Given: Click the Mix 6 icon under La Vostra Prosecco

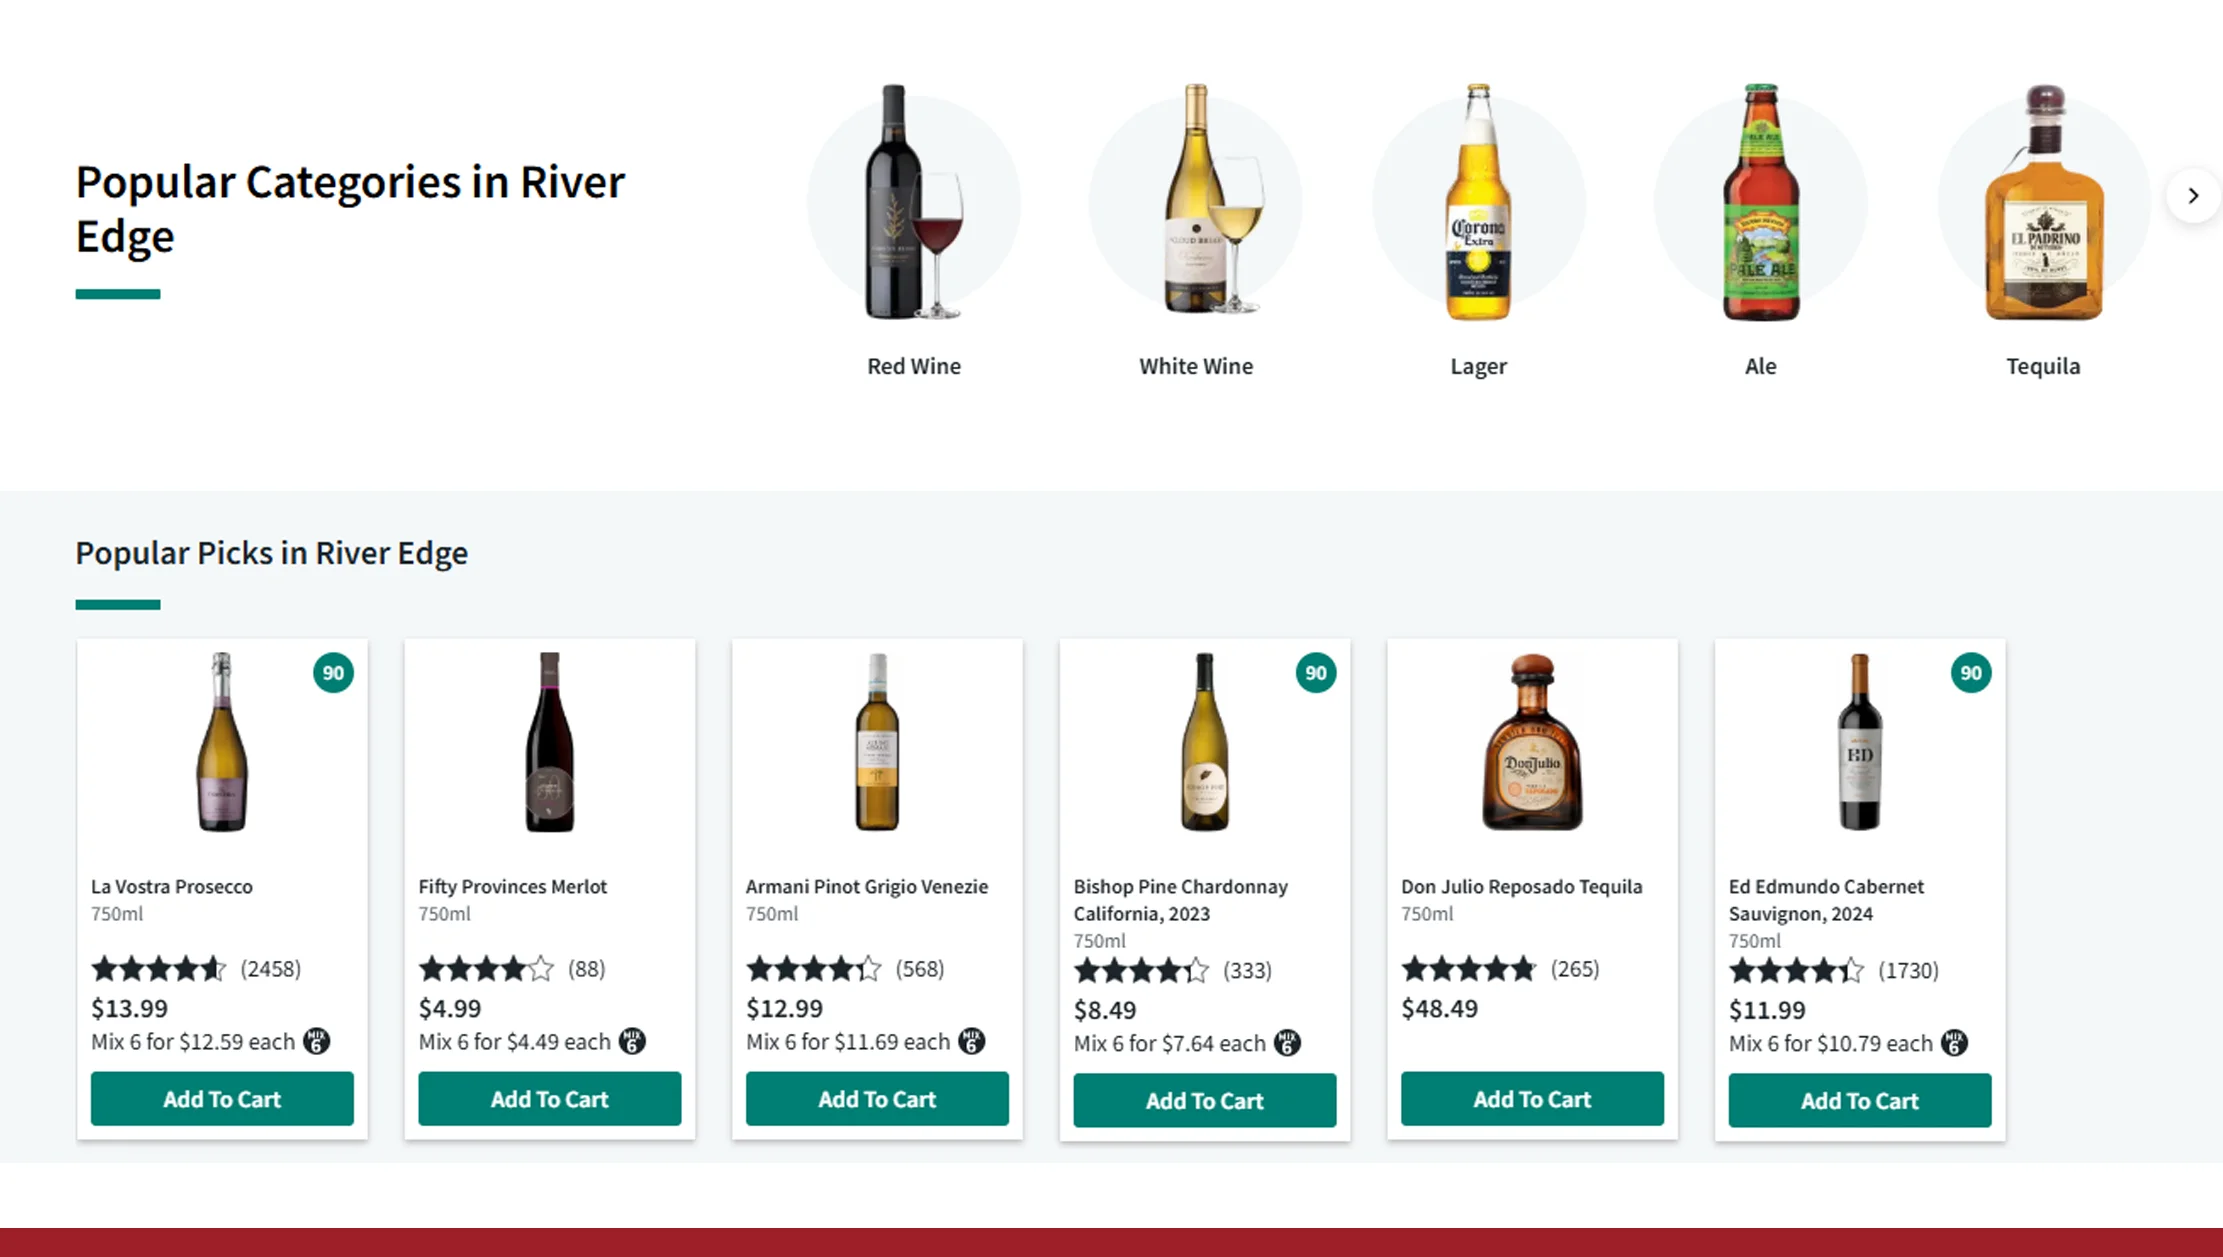Looking at the screenshot, I should click(x=317, y=1041).
